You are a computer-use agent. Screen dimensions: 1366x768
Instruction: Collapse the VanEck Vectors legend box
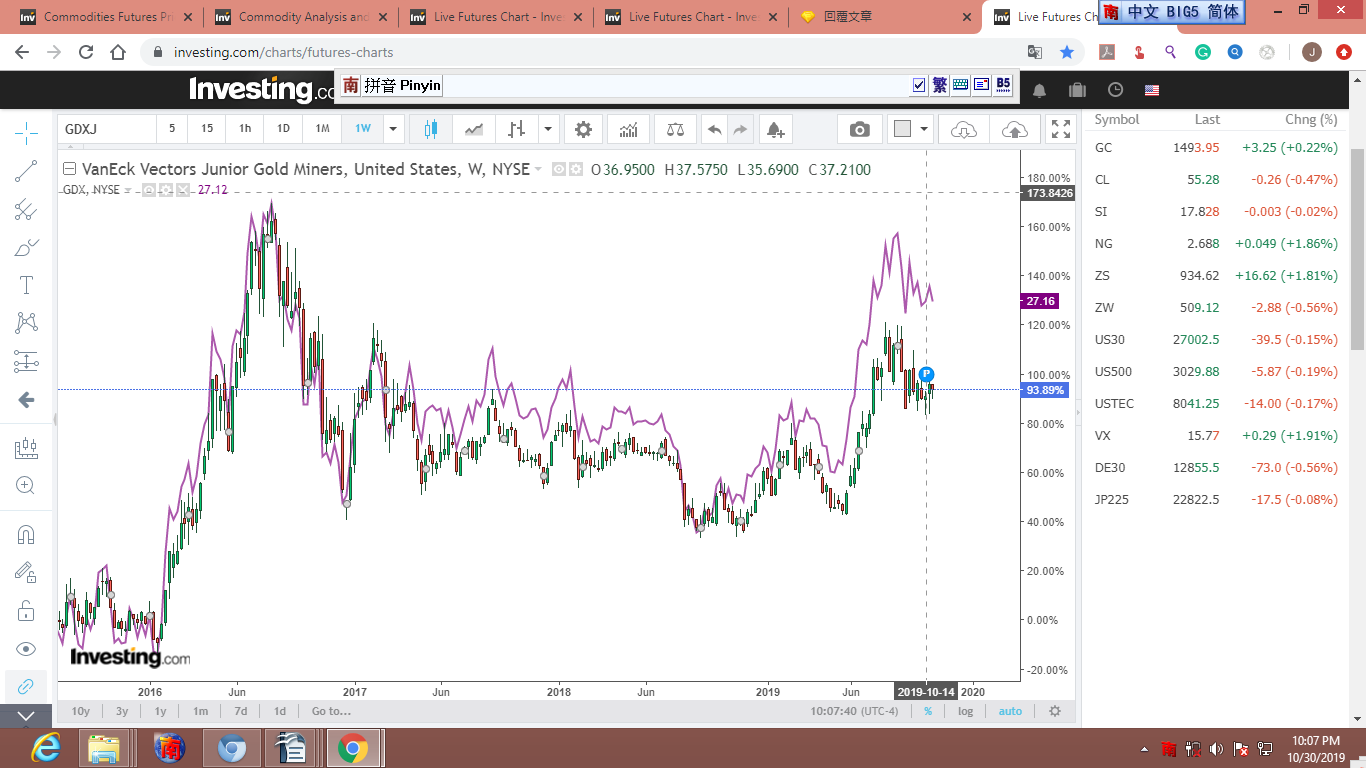tap(69, 169)
